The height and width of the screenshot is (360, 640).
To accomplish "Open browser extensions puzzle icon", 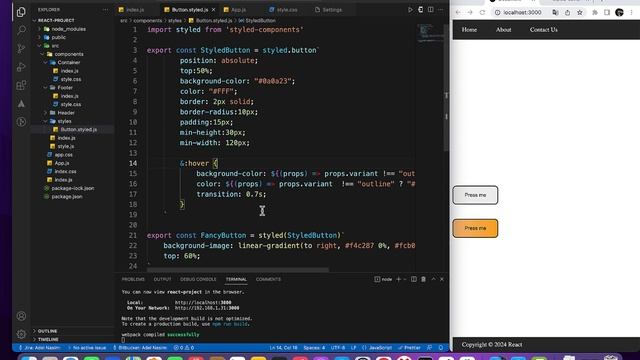I will [x=595, y=13].
